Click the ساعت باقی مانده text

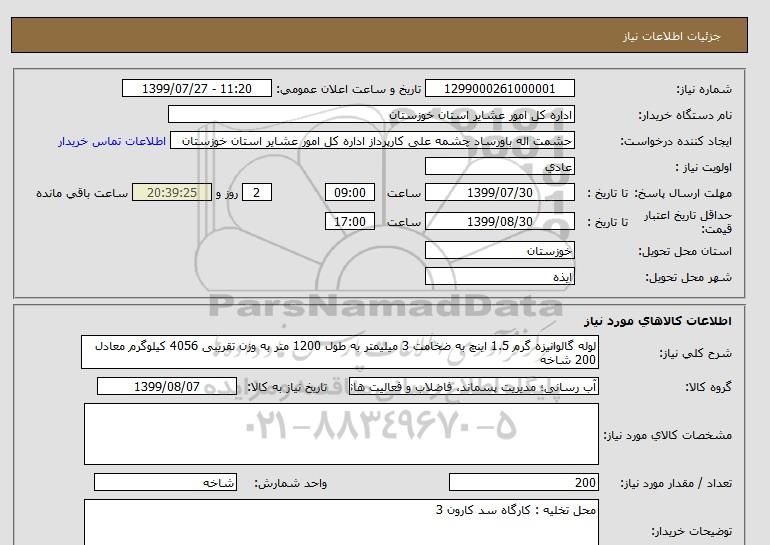[x=82, y=193]
